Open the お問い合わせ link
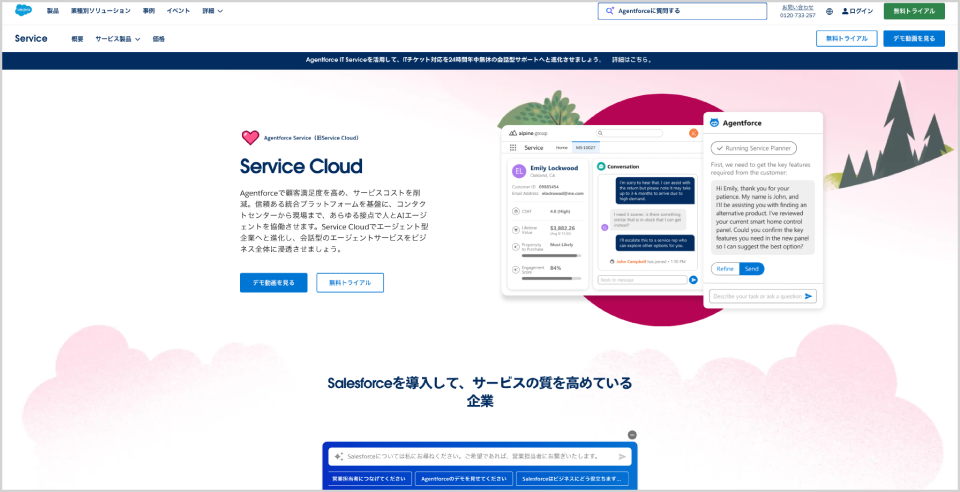This screenshot has width=960, height=492. 797,7
